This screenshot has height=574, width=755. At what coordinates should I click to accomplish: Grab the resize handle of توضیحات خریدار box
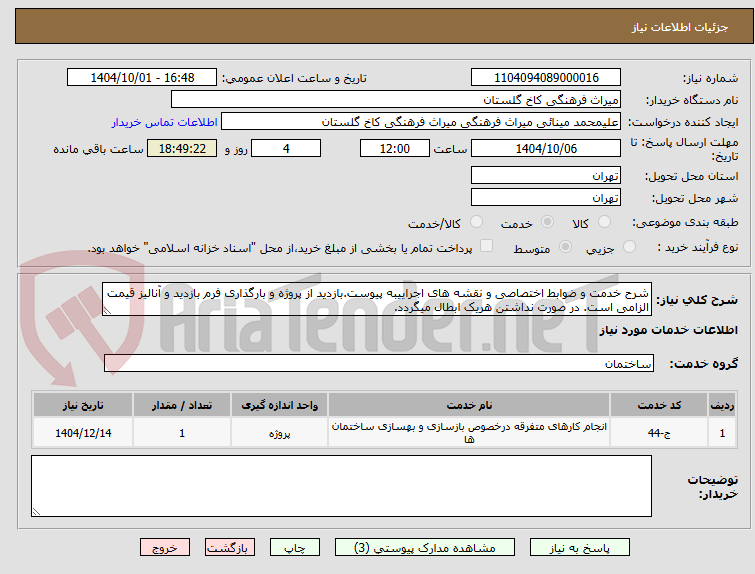(37, 512)
